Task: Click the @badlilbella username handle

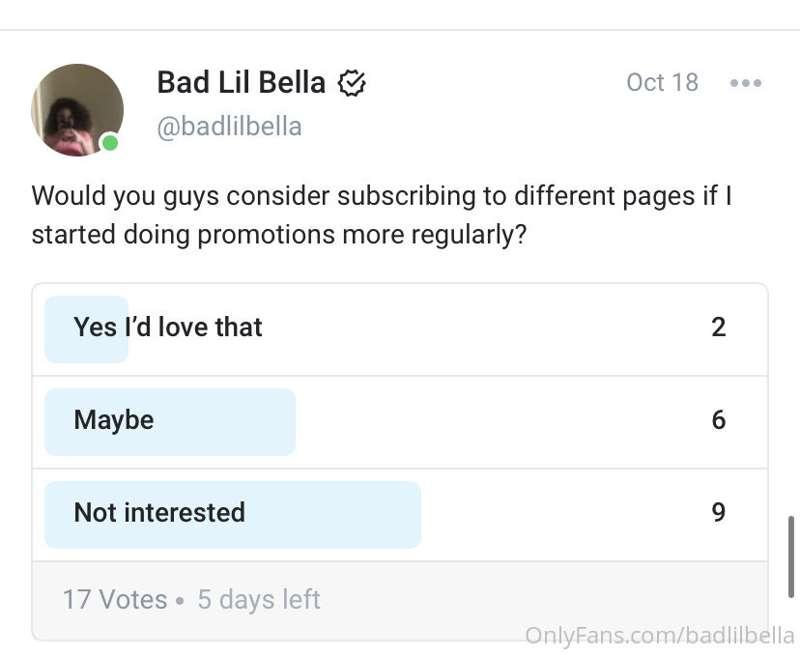Action: (x=229, y=127)
